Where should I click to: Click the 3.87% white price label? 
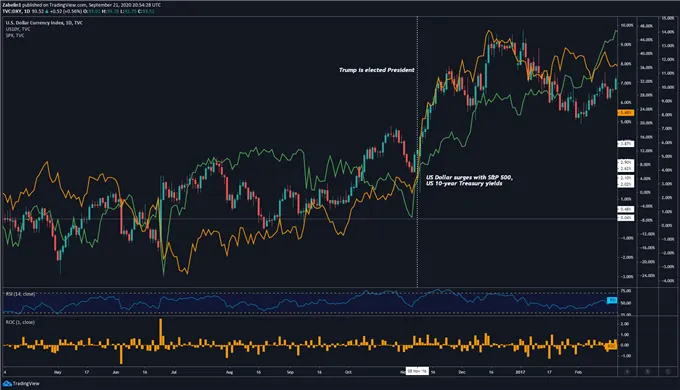coord(625,144)
